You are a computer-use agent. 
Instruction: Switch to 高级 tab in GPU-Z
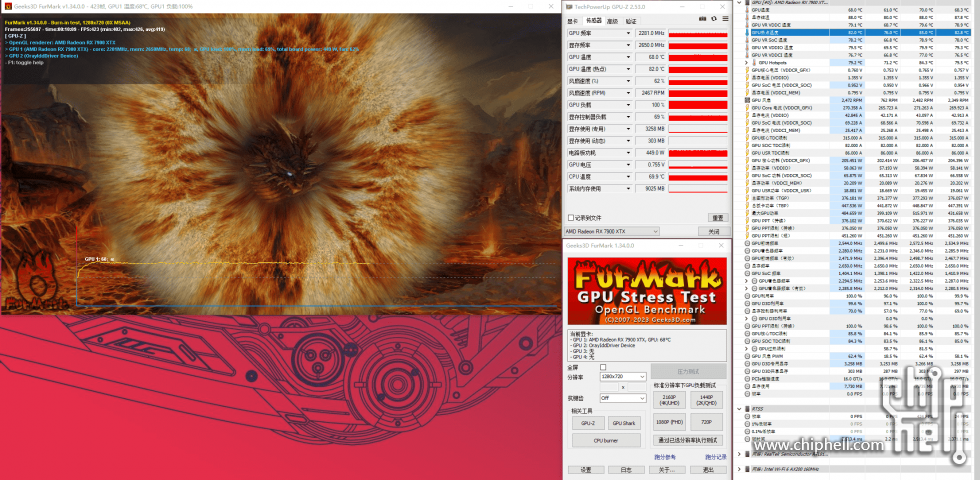(x=612, y=21)
